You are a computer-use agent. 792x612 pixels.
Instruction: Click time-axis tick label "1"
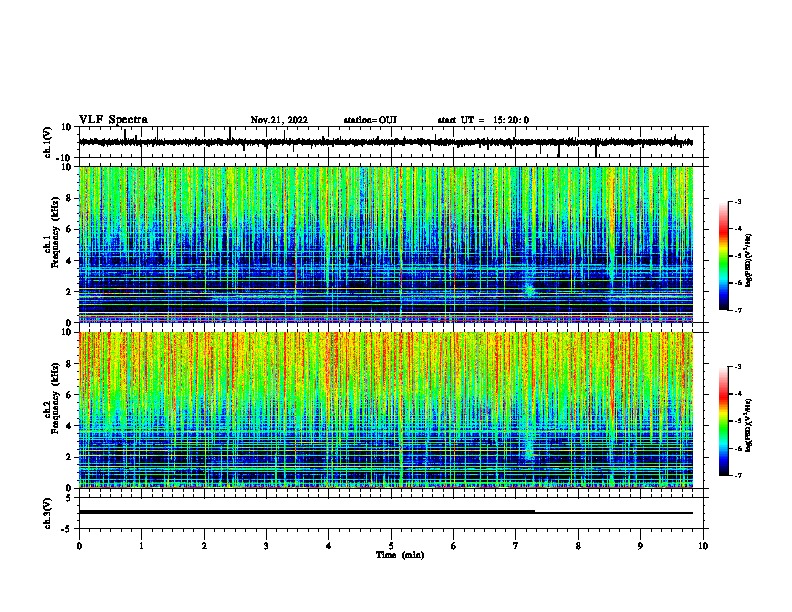coord(141,546)
